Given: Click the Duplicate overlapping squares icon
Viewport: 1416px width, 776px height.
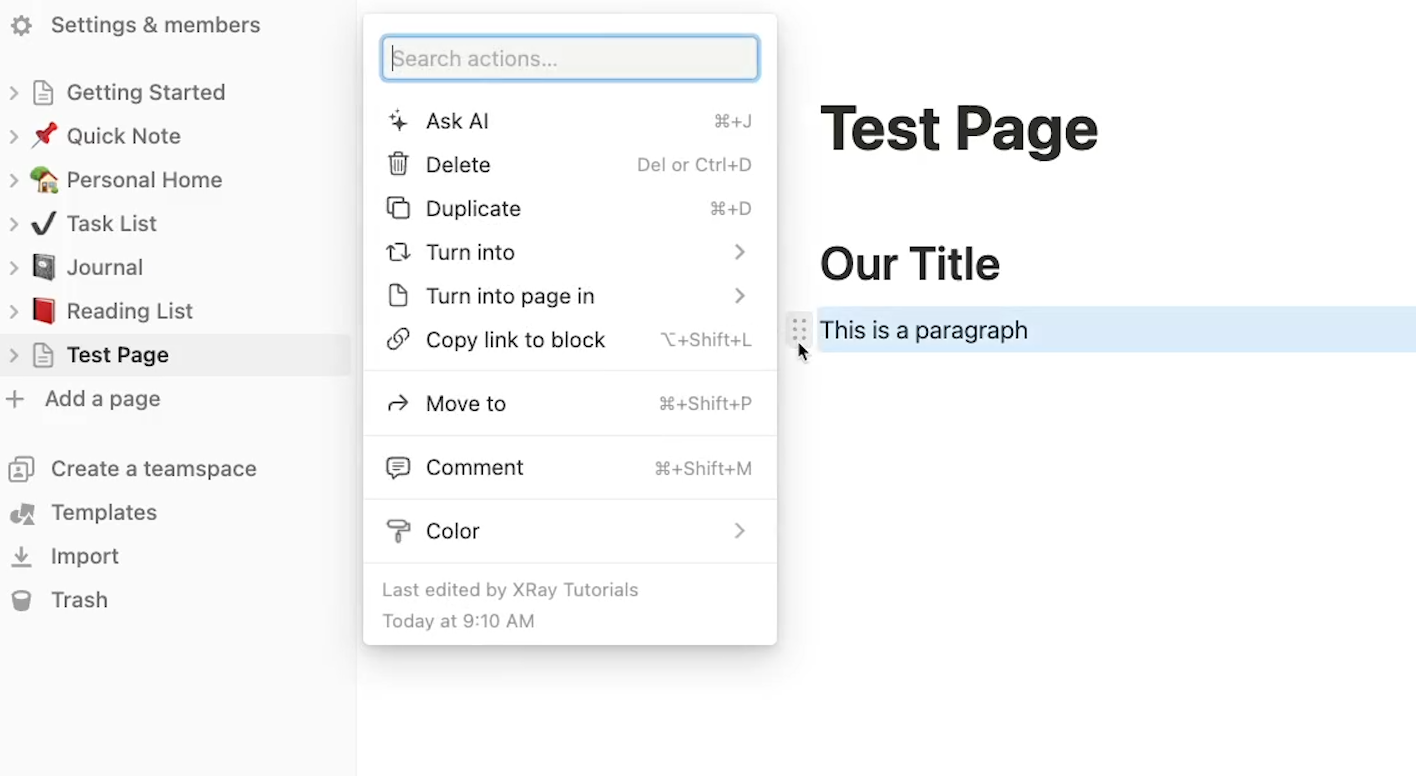Looking at the screenshot, I should pyautogui.click(x=398, y=209).
